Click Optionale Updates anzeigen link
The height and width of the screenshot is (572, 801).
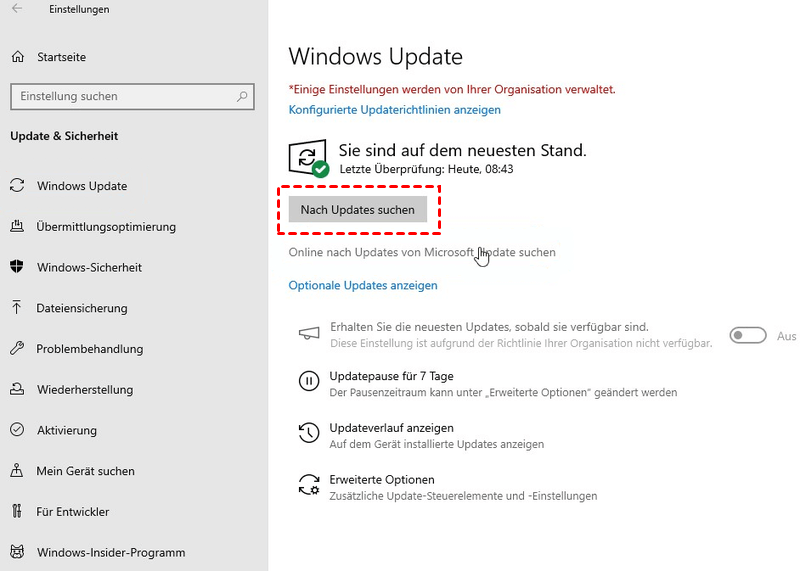pos(363,285)
